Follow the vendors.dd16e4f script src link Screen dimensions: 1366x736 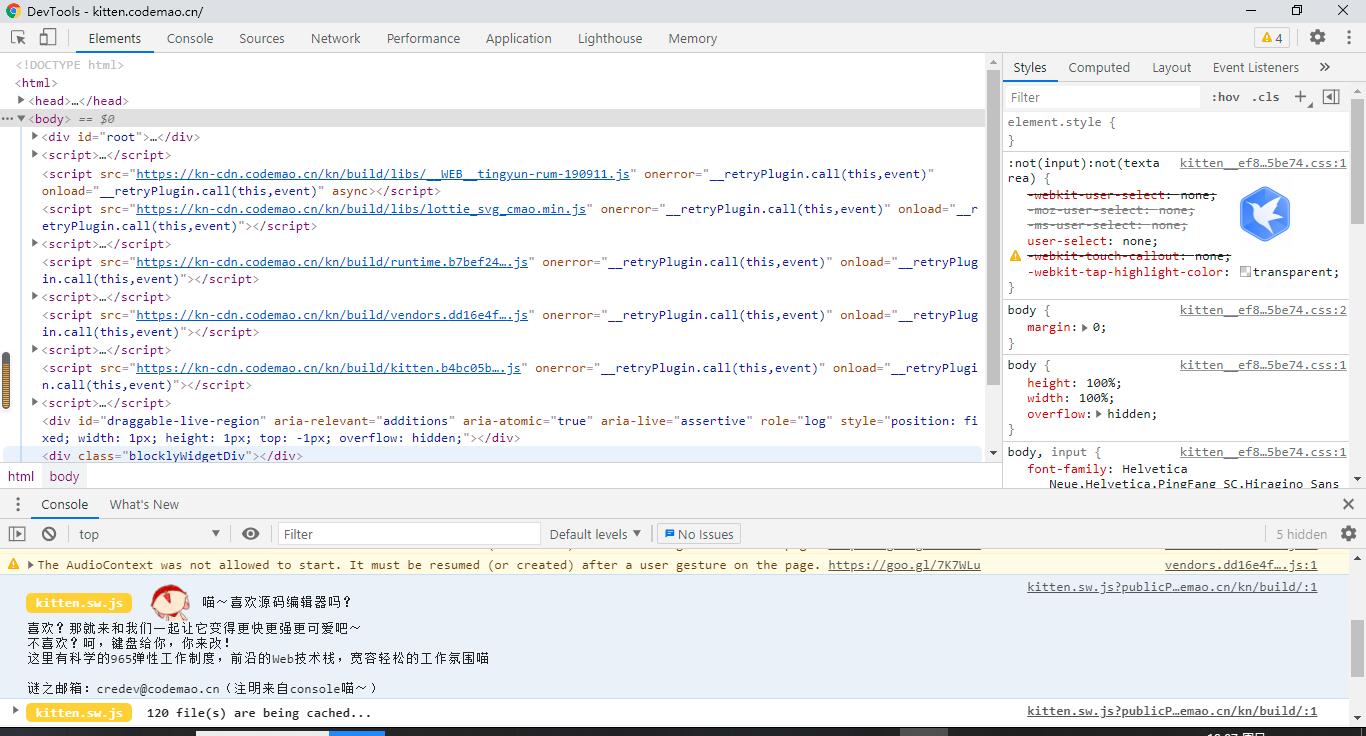click(x=332, y=315)
